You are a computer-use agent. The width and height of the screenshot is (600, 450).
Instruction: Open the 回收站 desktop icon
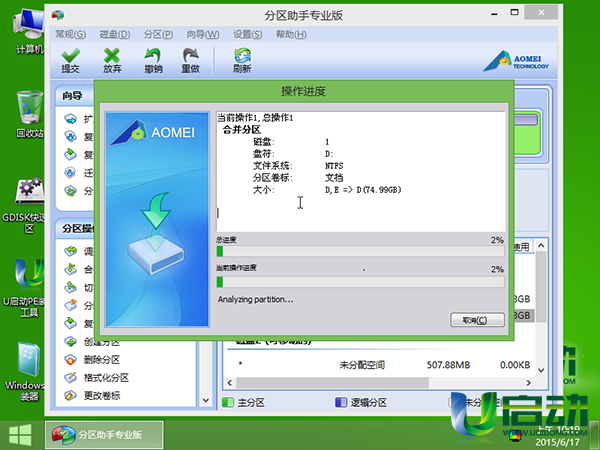(29, 114)
